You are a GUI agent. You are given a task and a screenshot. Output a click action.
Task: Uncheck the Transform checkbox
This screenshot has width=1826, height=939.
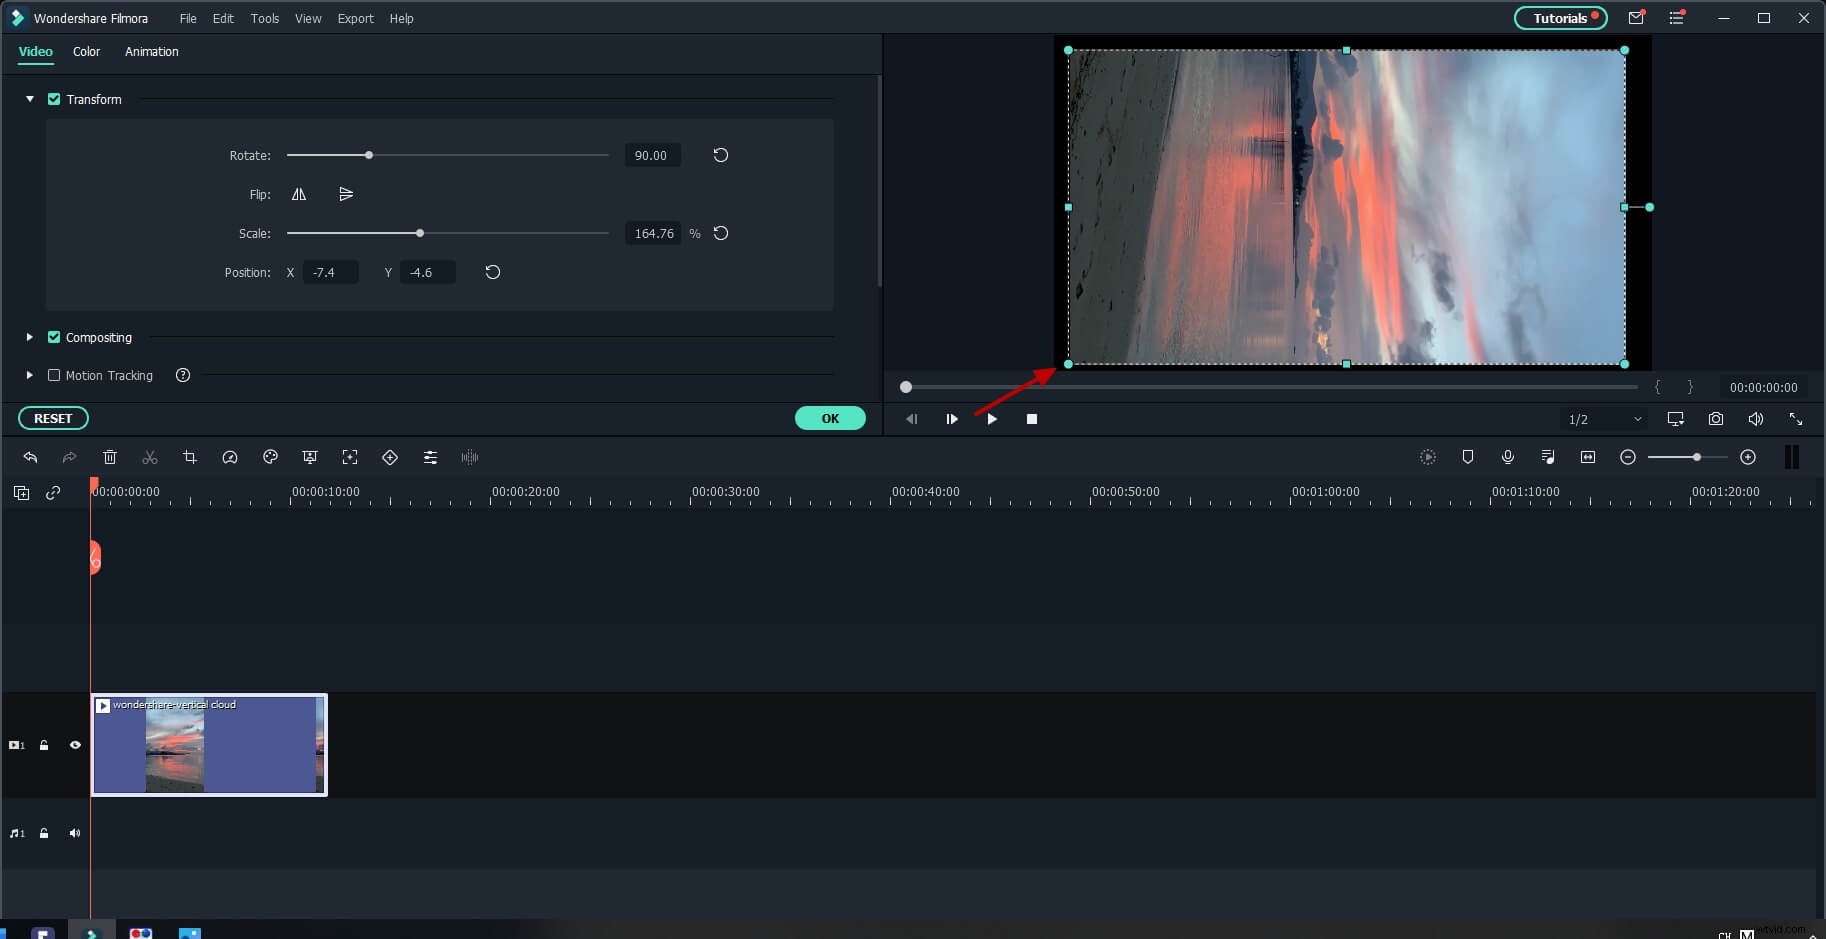(55, 99)
